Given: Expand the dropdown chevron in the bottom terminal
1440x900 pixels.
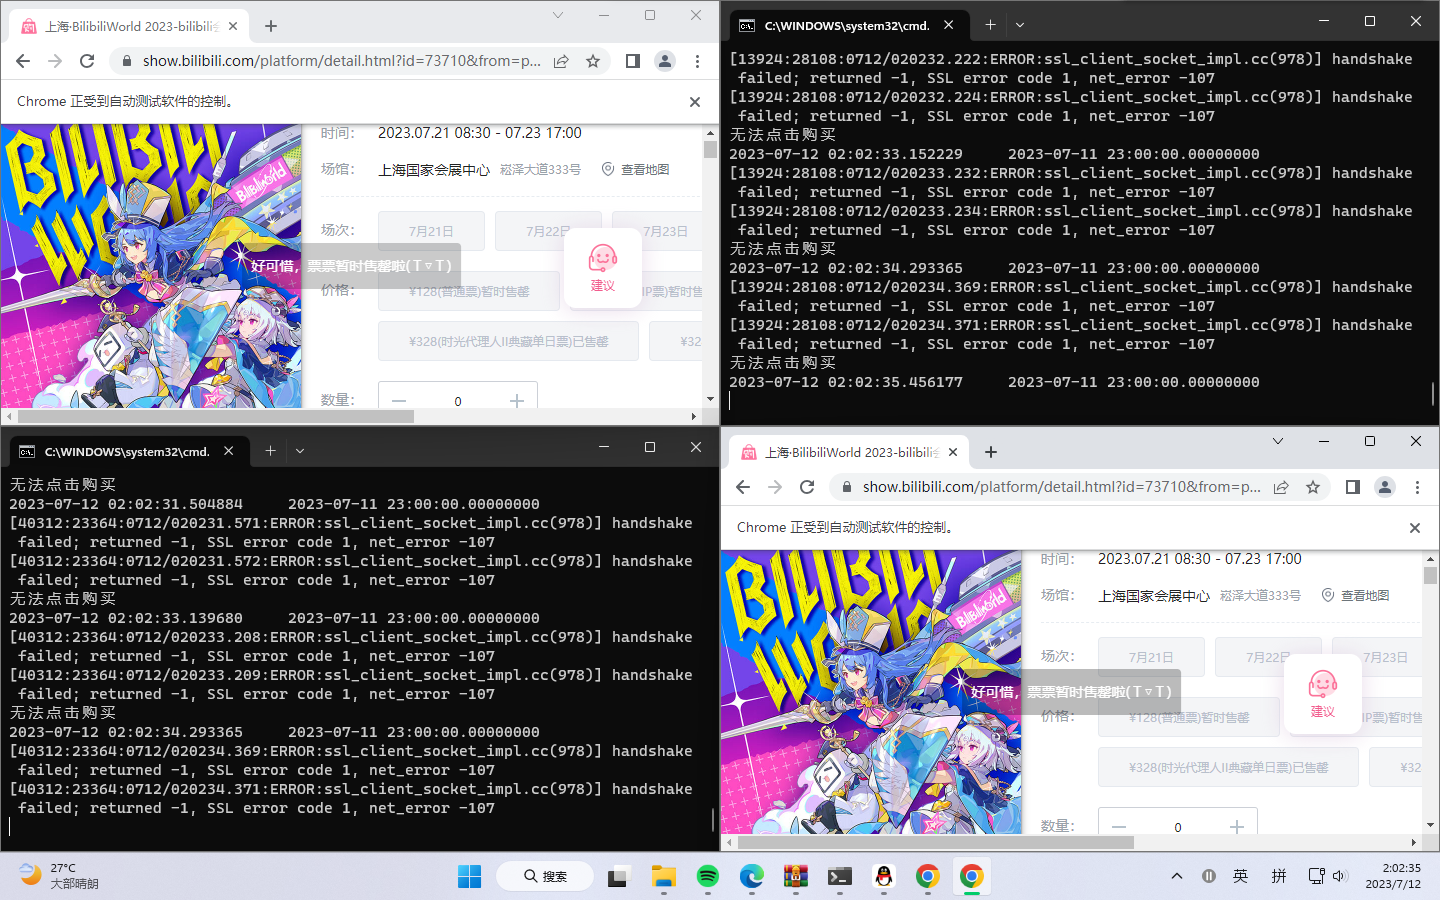Looking at the screenshot, I should 299,451.
